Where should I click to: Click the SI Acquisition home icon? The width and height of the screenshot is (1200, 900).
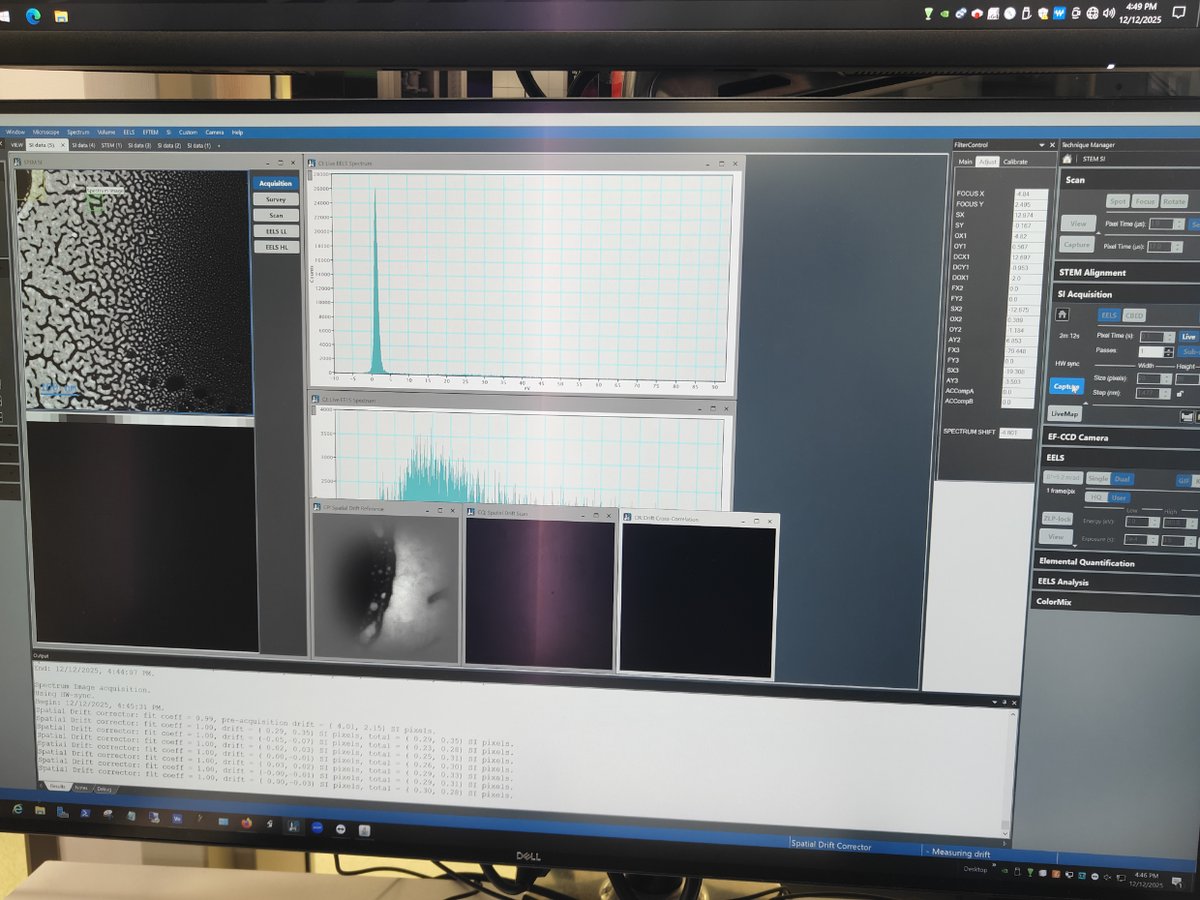coord(1063,315)
